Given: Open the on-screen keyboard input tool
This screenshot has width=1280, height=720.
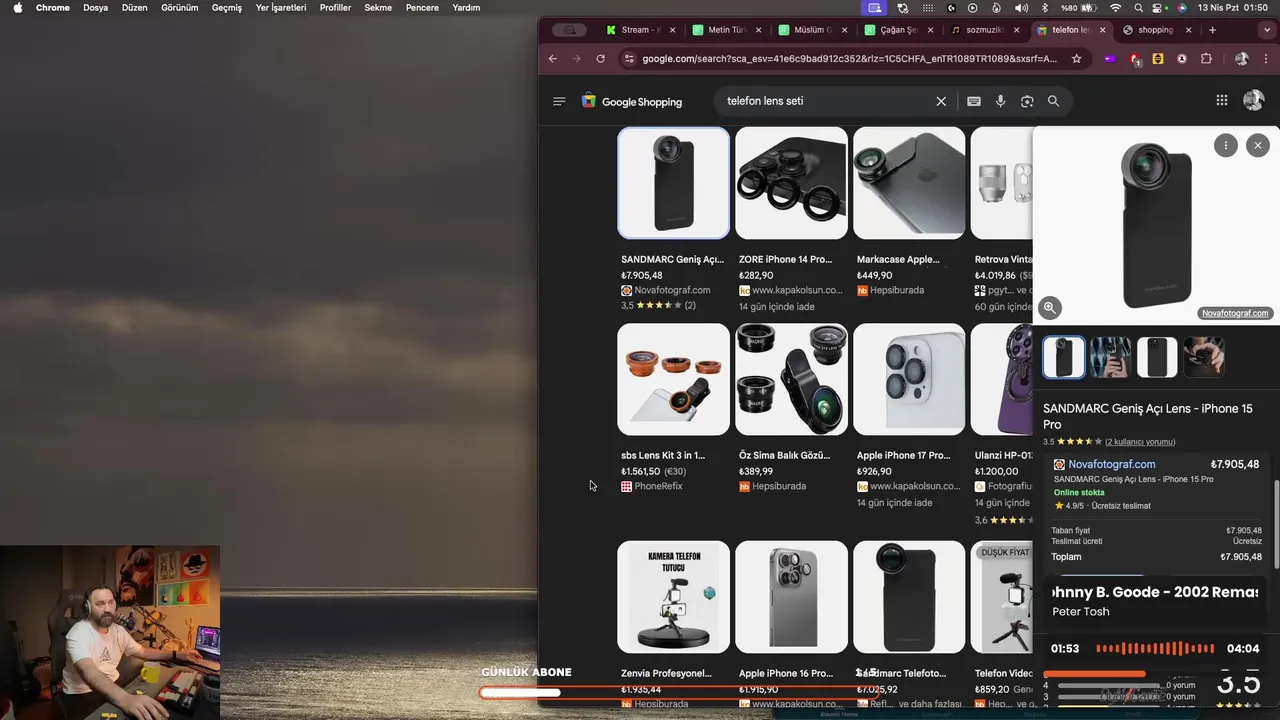Looking at the screenshot, I should coord(974,101).
